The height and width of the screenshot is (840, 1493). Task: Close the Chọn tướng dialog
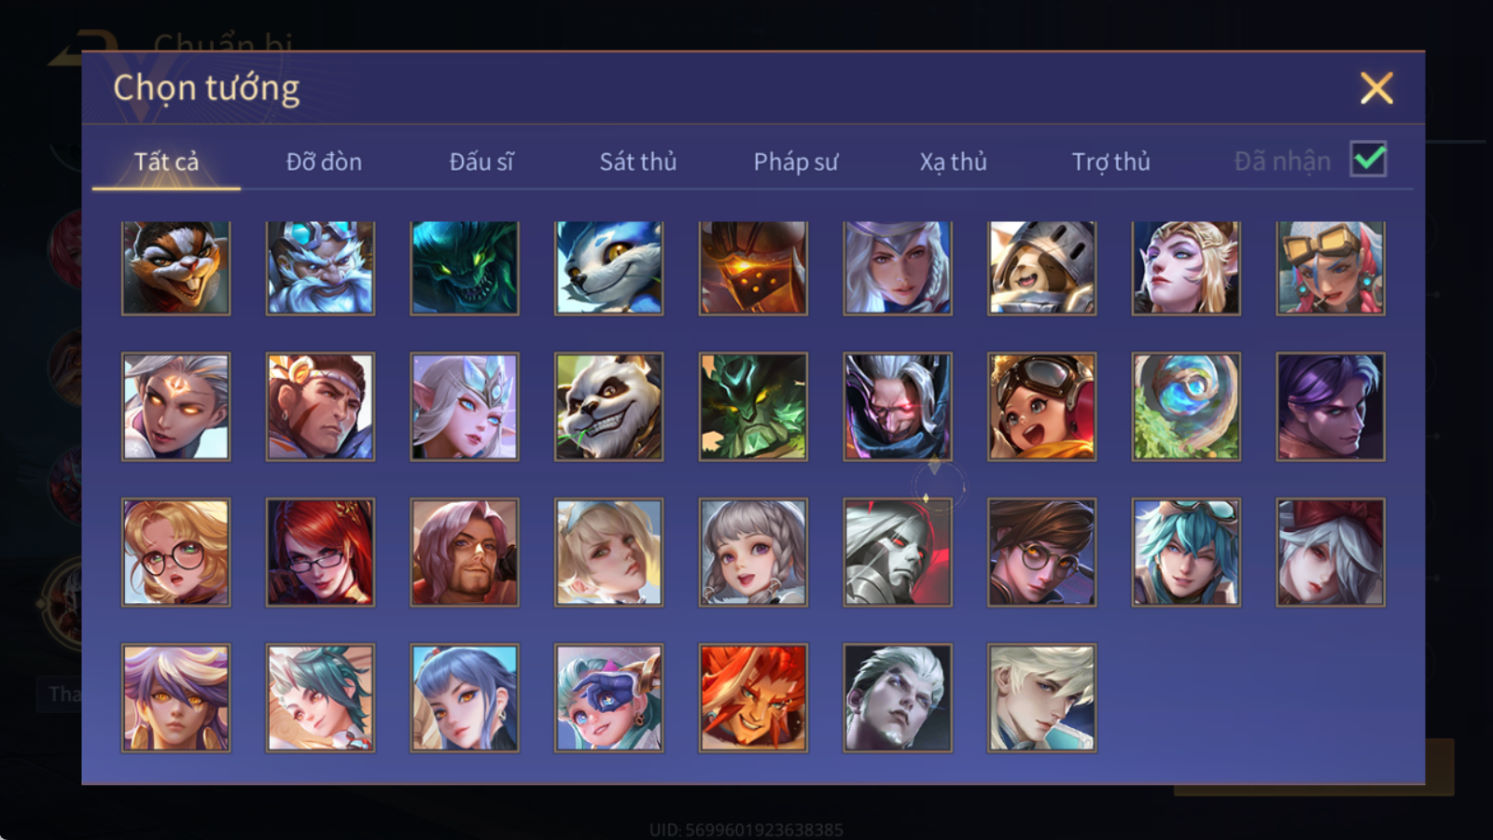coord(1377,88)
